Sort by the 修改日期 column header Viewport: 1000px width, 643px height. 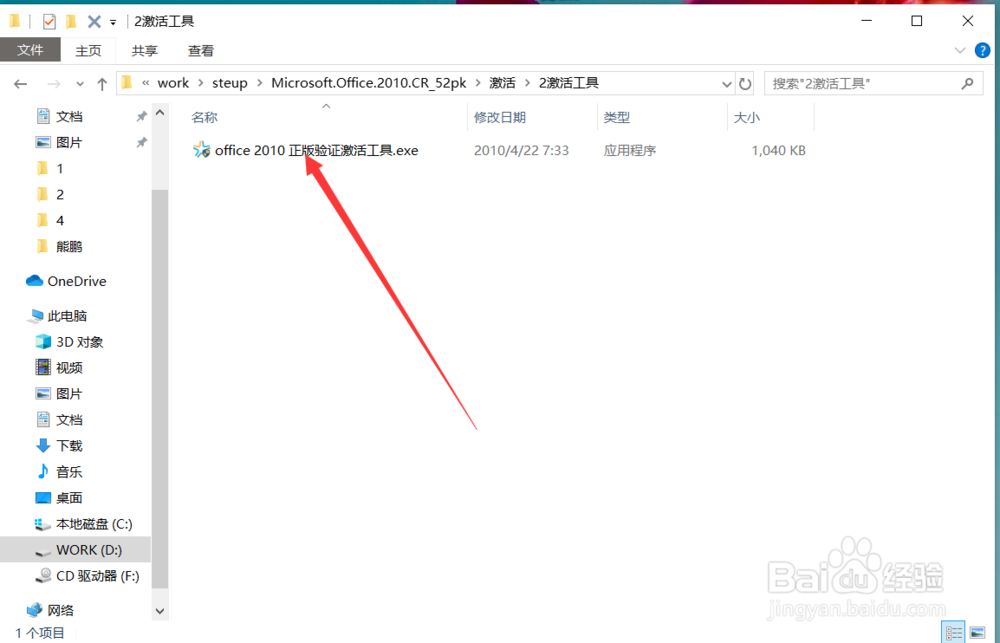pyautogui.click(x=499, y=117)
